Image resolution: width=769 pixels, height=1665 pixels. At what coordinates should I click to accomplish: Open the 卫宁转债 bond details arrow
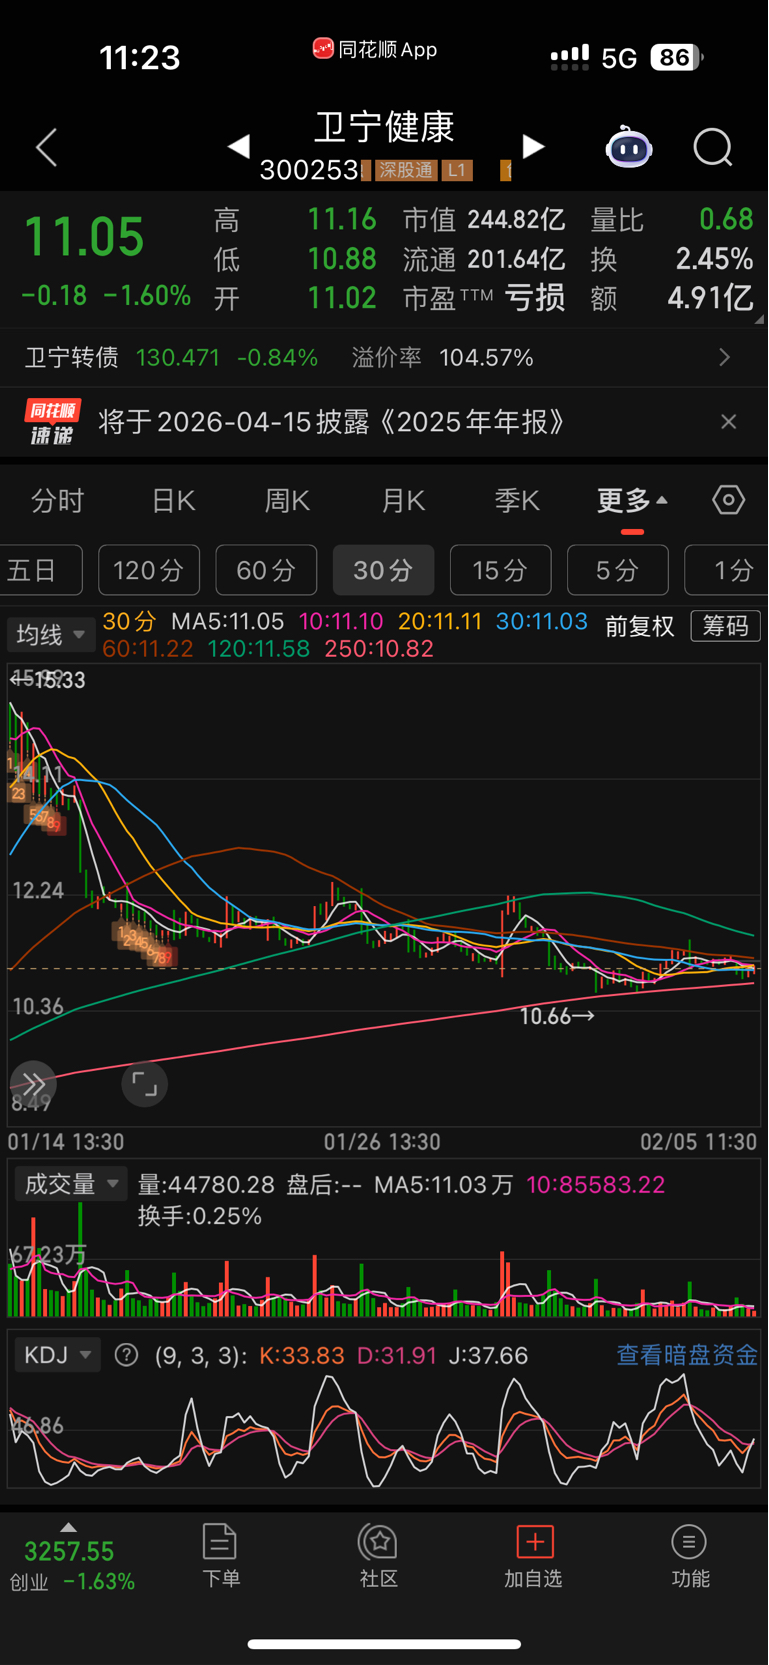(x=725, y=357)
